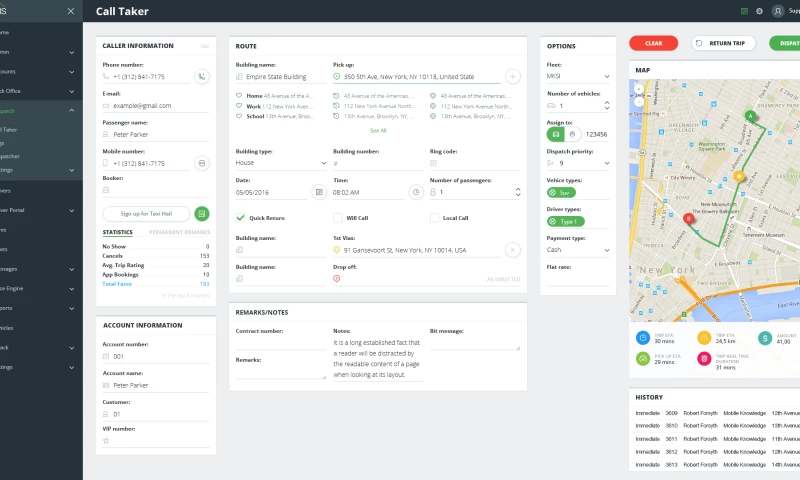Image resolution: width=800 pixels, height=480 pixels.
Task: Uncheck the Quick Return checkbox
Action: pyautogui.click(x=240, y=217)
